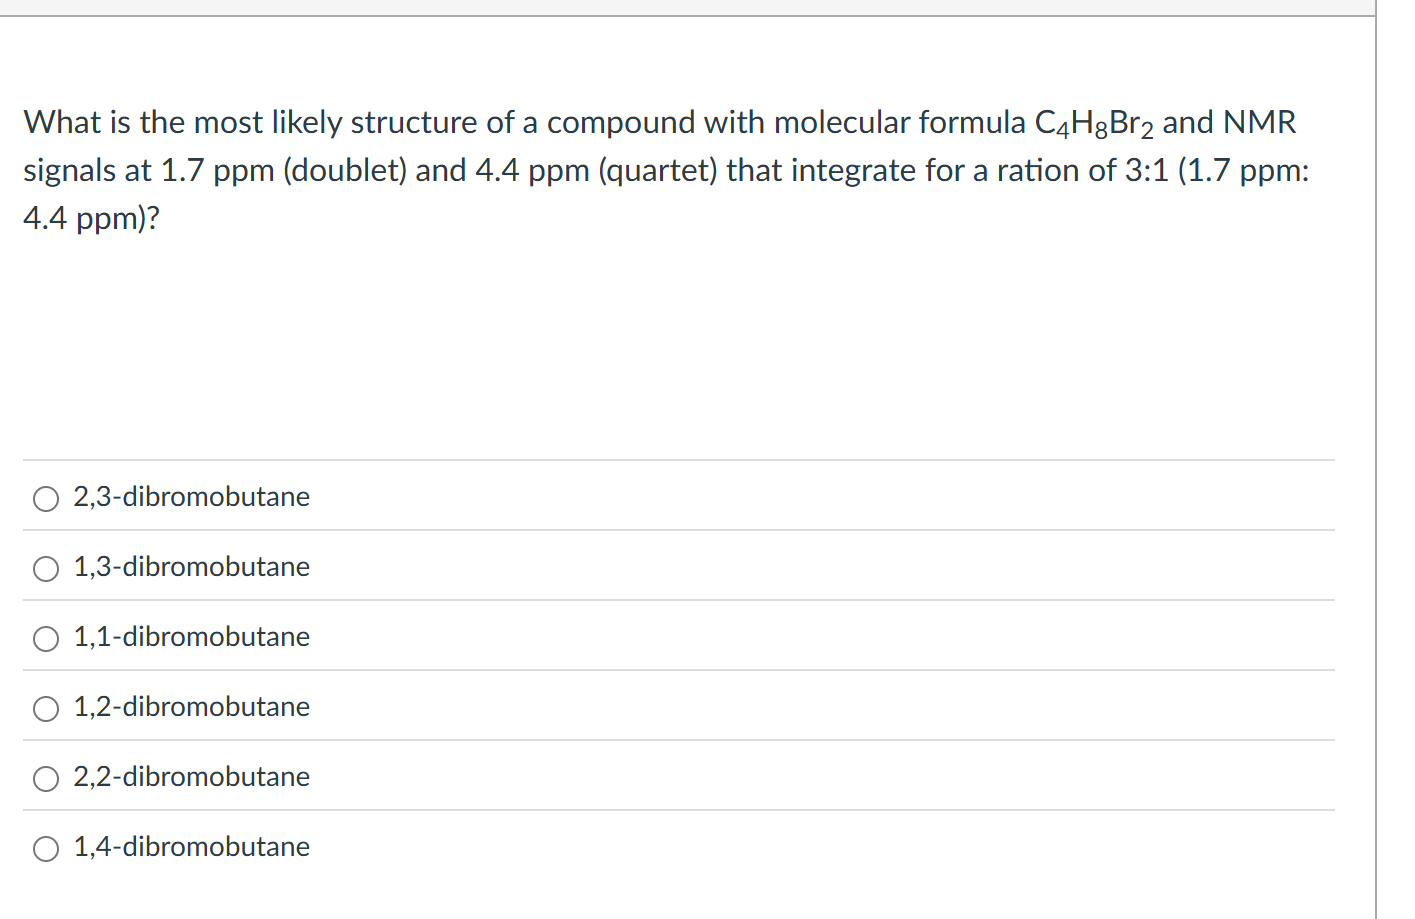
Task: Select the 1,2-dibromobutane radio button
Action: (45, 708)
